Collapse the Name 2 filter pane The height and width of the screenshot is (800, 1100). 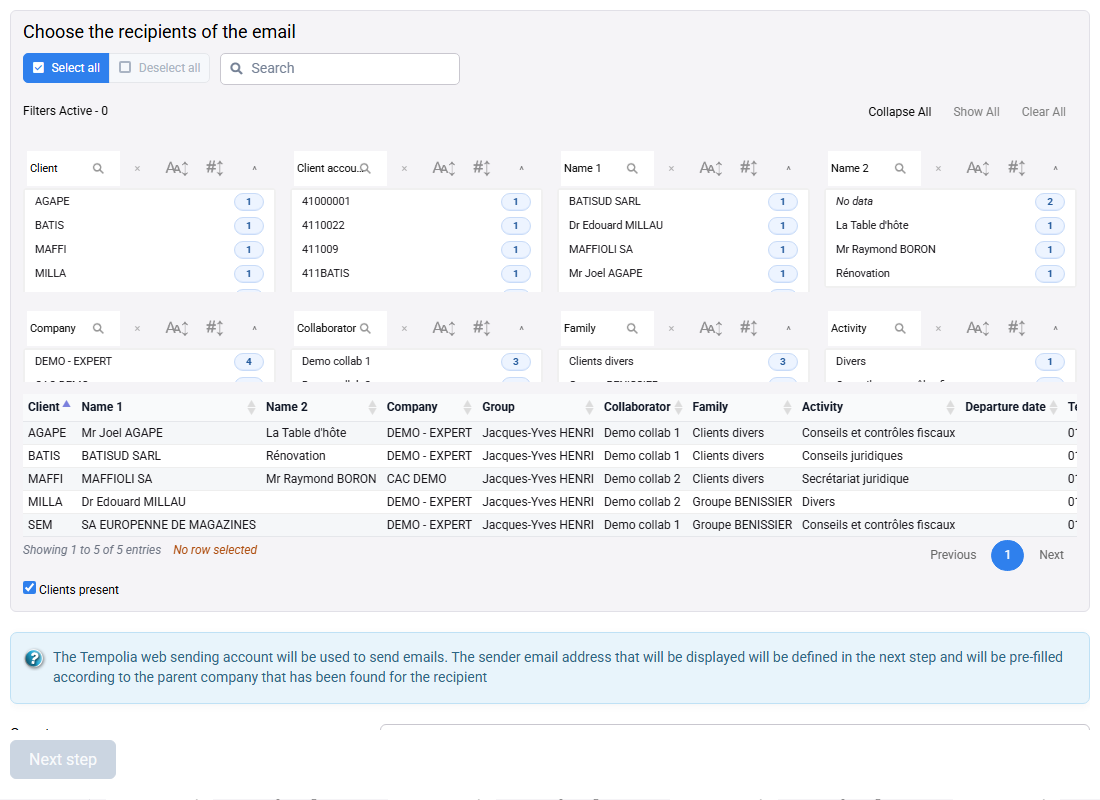click(x=1055, y=168)
